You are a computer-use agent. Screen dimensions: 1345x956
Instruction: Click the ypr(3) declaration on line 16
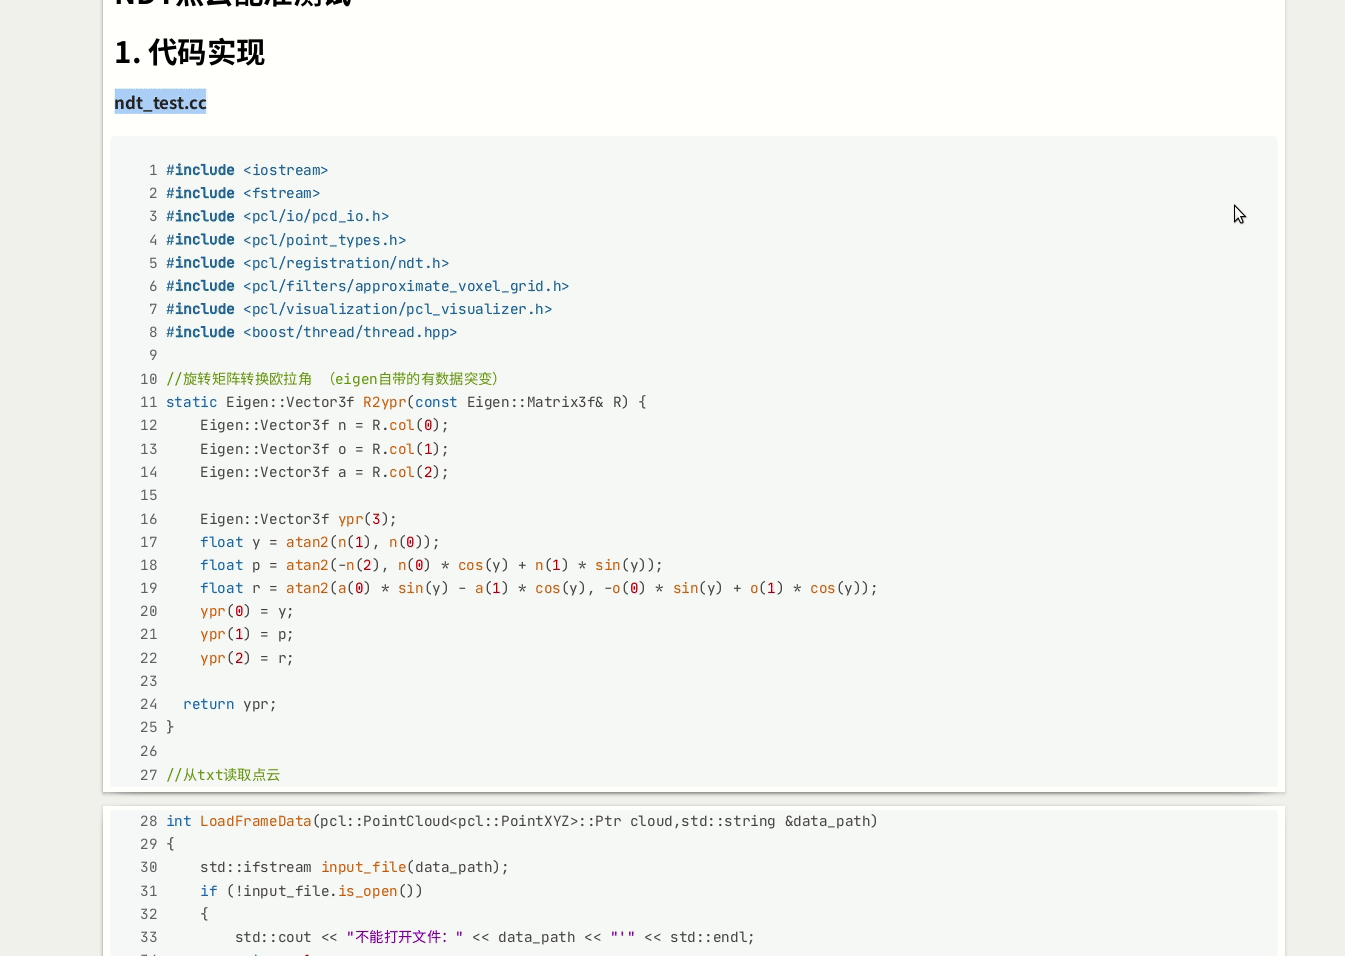coord(366,519)
